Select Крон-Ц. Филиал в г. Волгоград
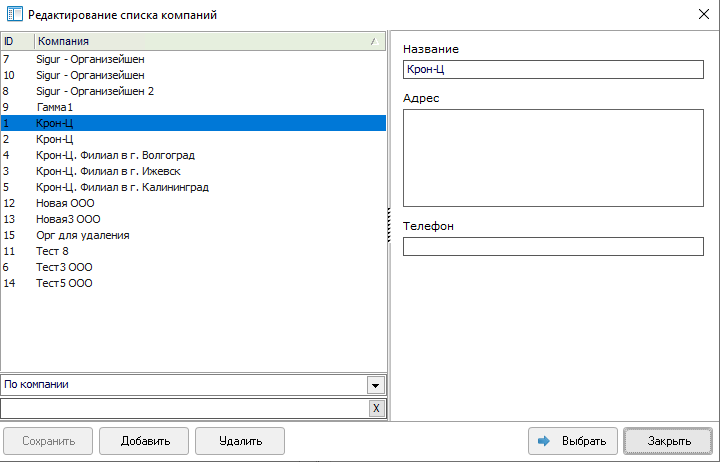The height and width of the screenshot is (462, 721). (115, 155)
